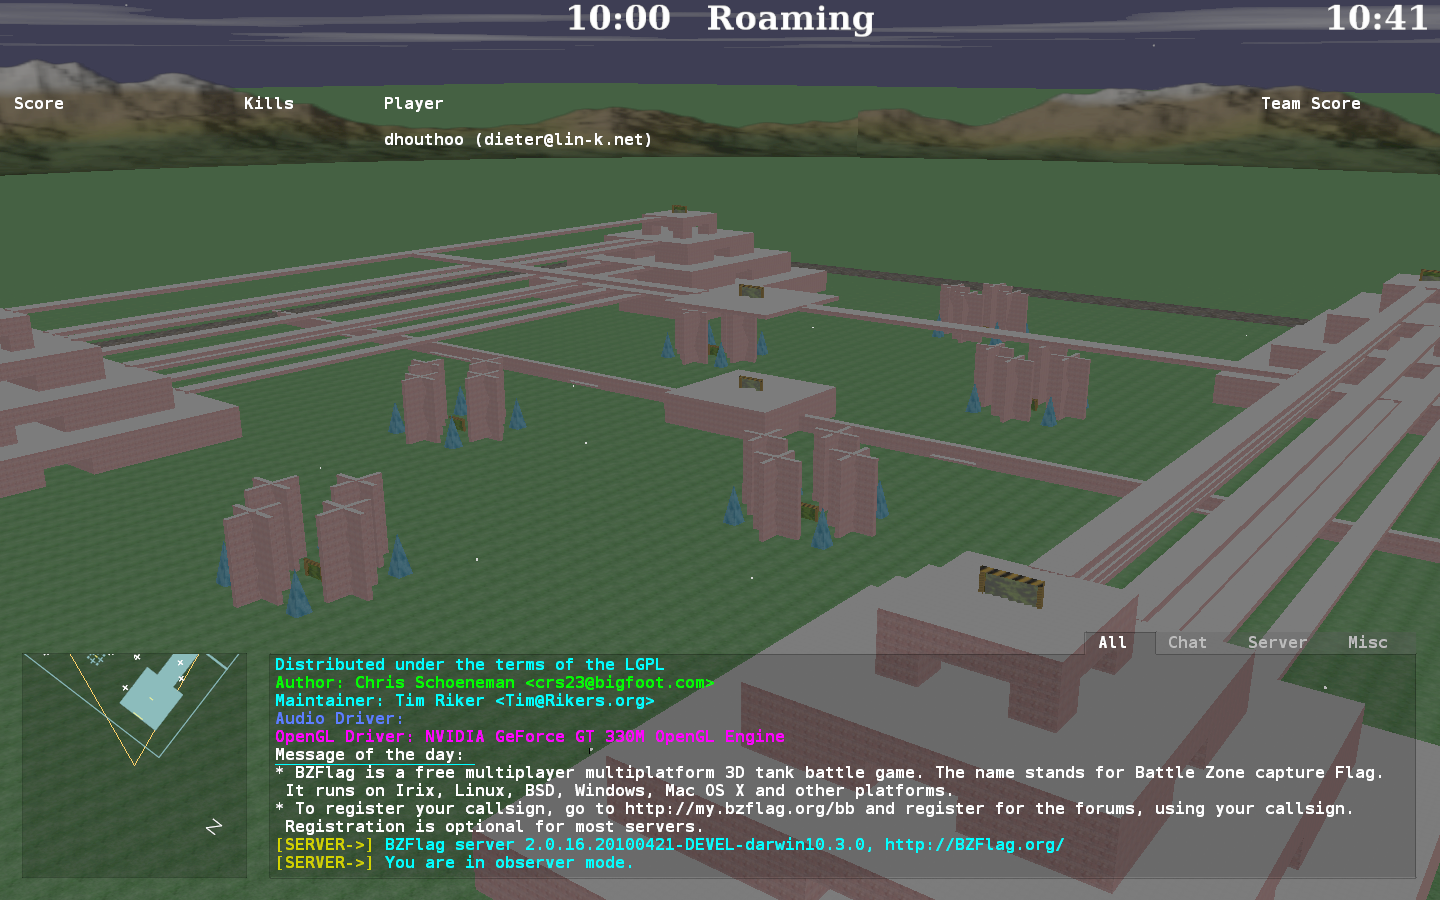Viewport: 1440px width, 900px height.
Task: Click the 'Distributed under the terms of the LGPL' line
Action: (x=469, y=665)
